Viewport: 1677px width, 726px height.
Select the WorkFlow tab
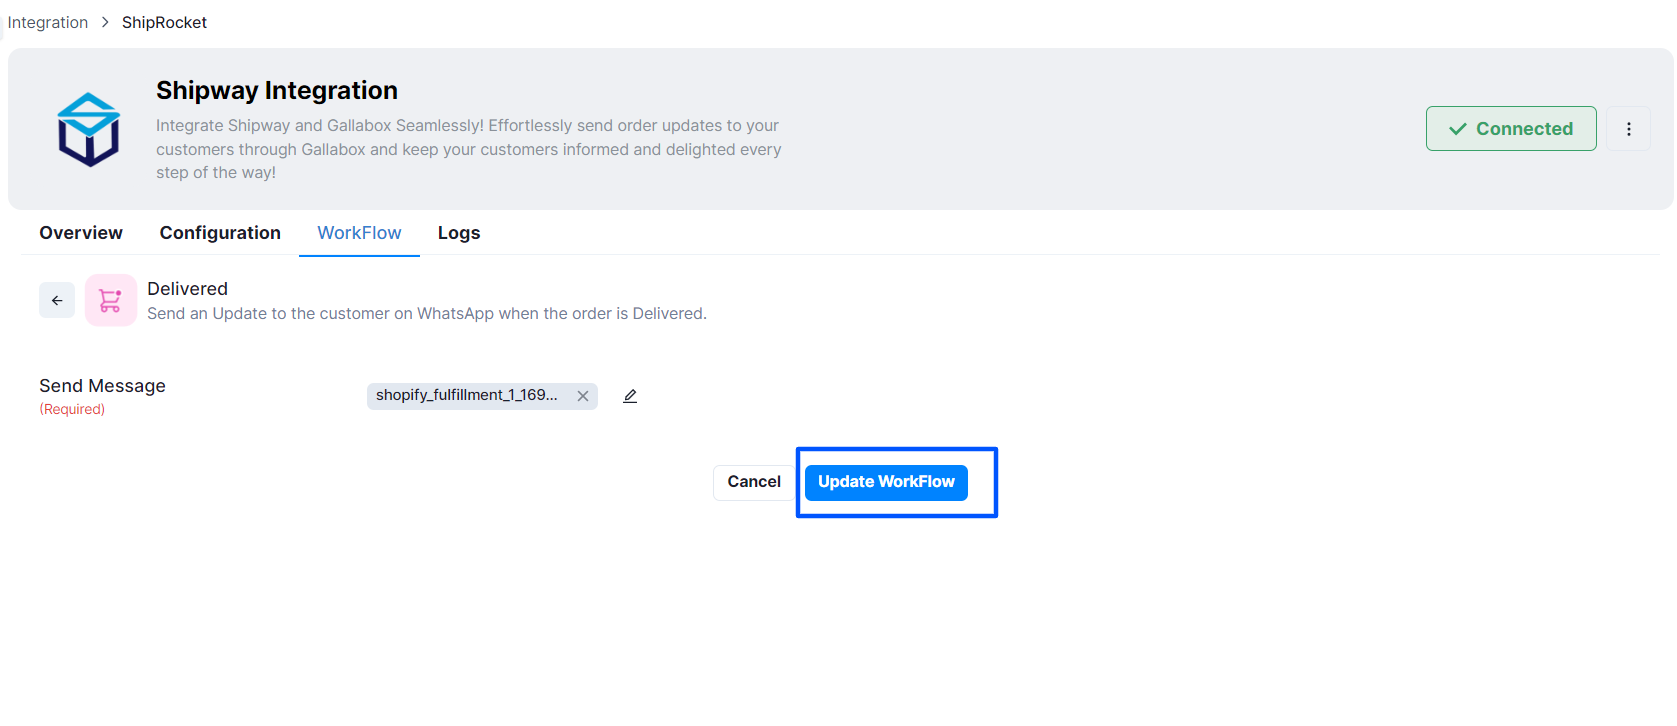[359, 233]
